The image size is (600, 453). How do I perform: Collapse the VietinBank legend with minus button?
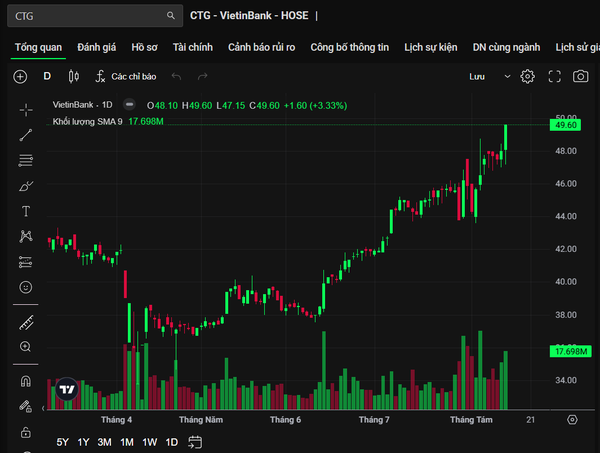tap(129, 104)
